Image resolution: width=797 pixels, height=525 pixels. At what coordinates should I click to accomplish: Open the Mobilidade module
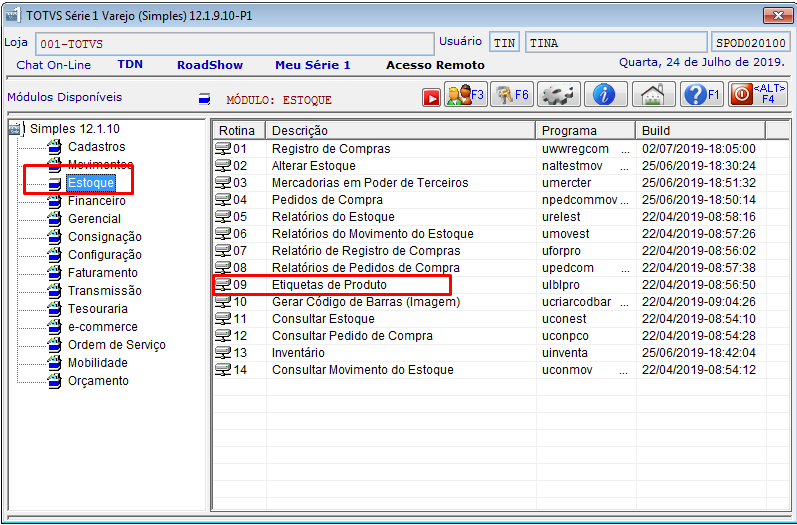pyautogui.click(x=98, y=363)
